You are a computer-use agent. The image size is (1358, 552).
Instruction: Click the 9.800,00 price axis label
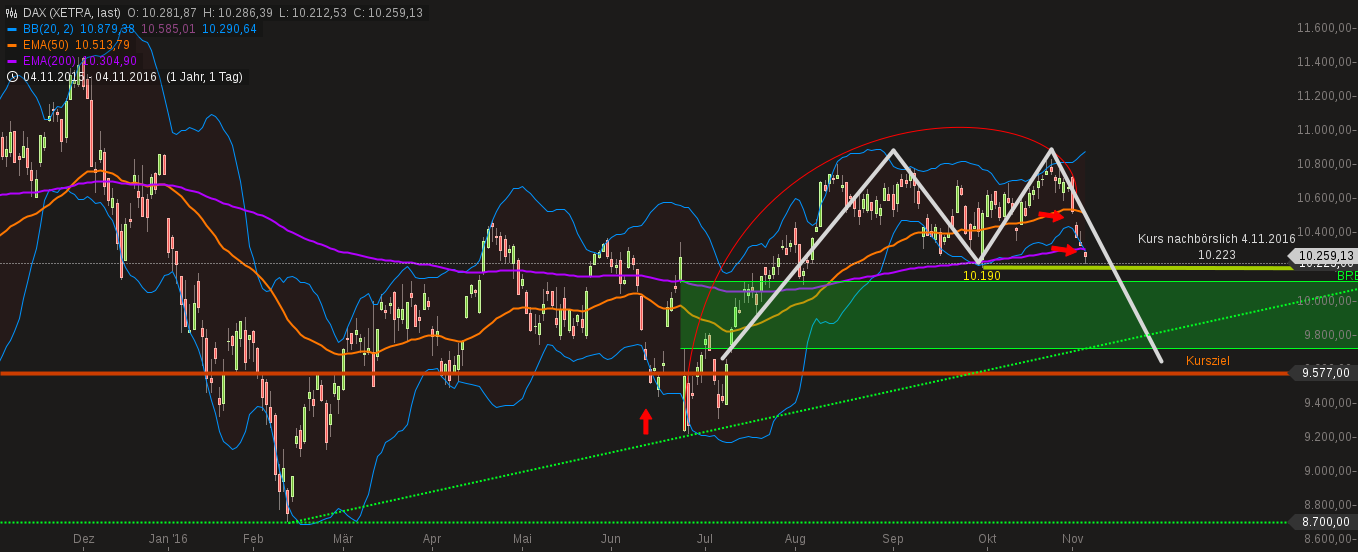point(1326,335)
